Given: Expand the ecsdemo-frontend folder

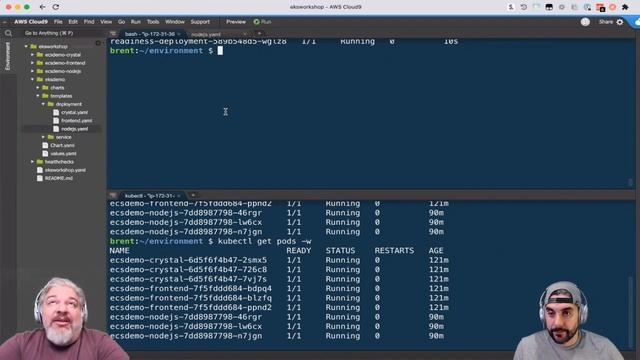Looking at the screenshot, I should click(32, 63).
